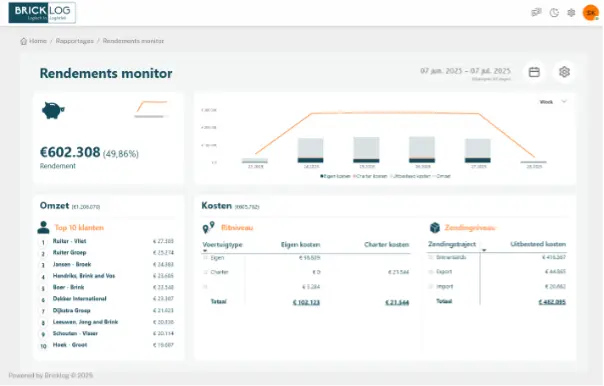Sort by the Voertuigtype column header
Image resolution: width=604 pixels, height=386 pixels.
click(222, 245)
